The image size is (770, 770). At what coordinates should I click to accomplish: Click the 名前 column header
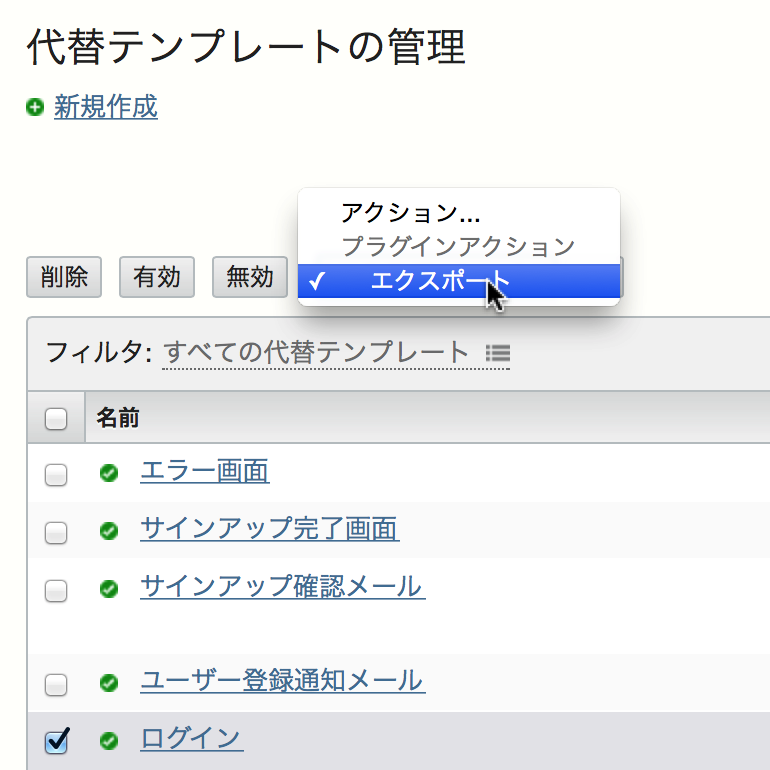coord(118,418)
